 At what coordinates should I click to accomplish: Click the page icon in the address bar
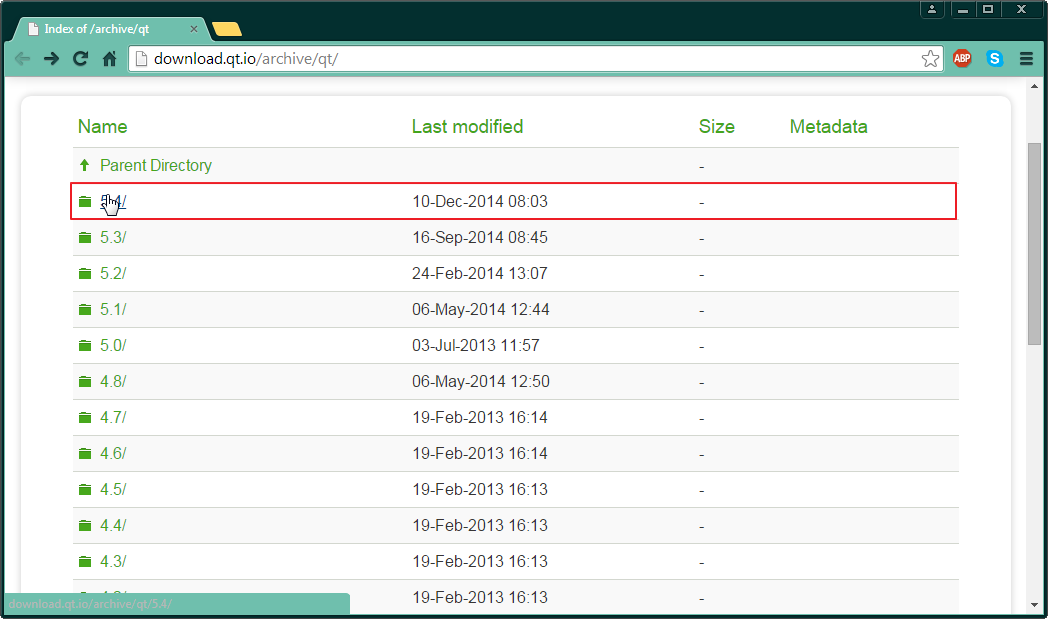tap(141, 59)
